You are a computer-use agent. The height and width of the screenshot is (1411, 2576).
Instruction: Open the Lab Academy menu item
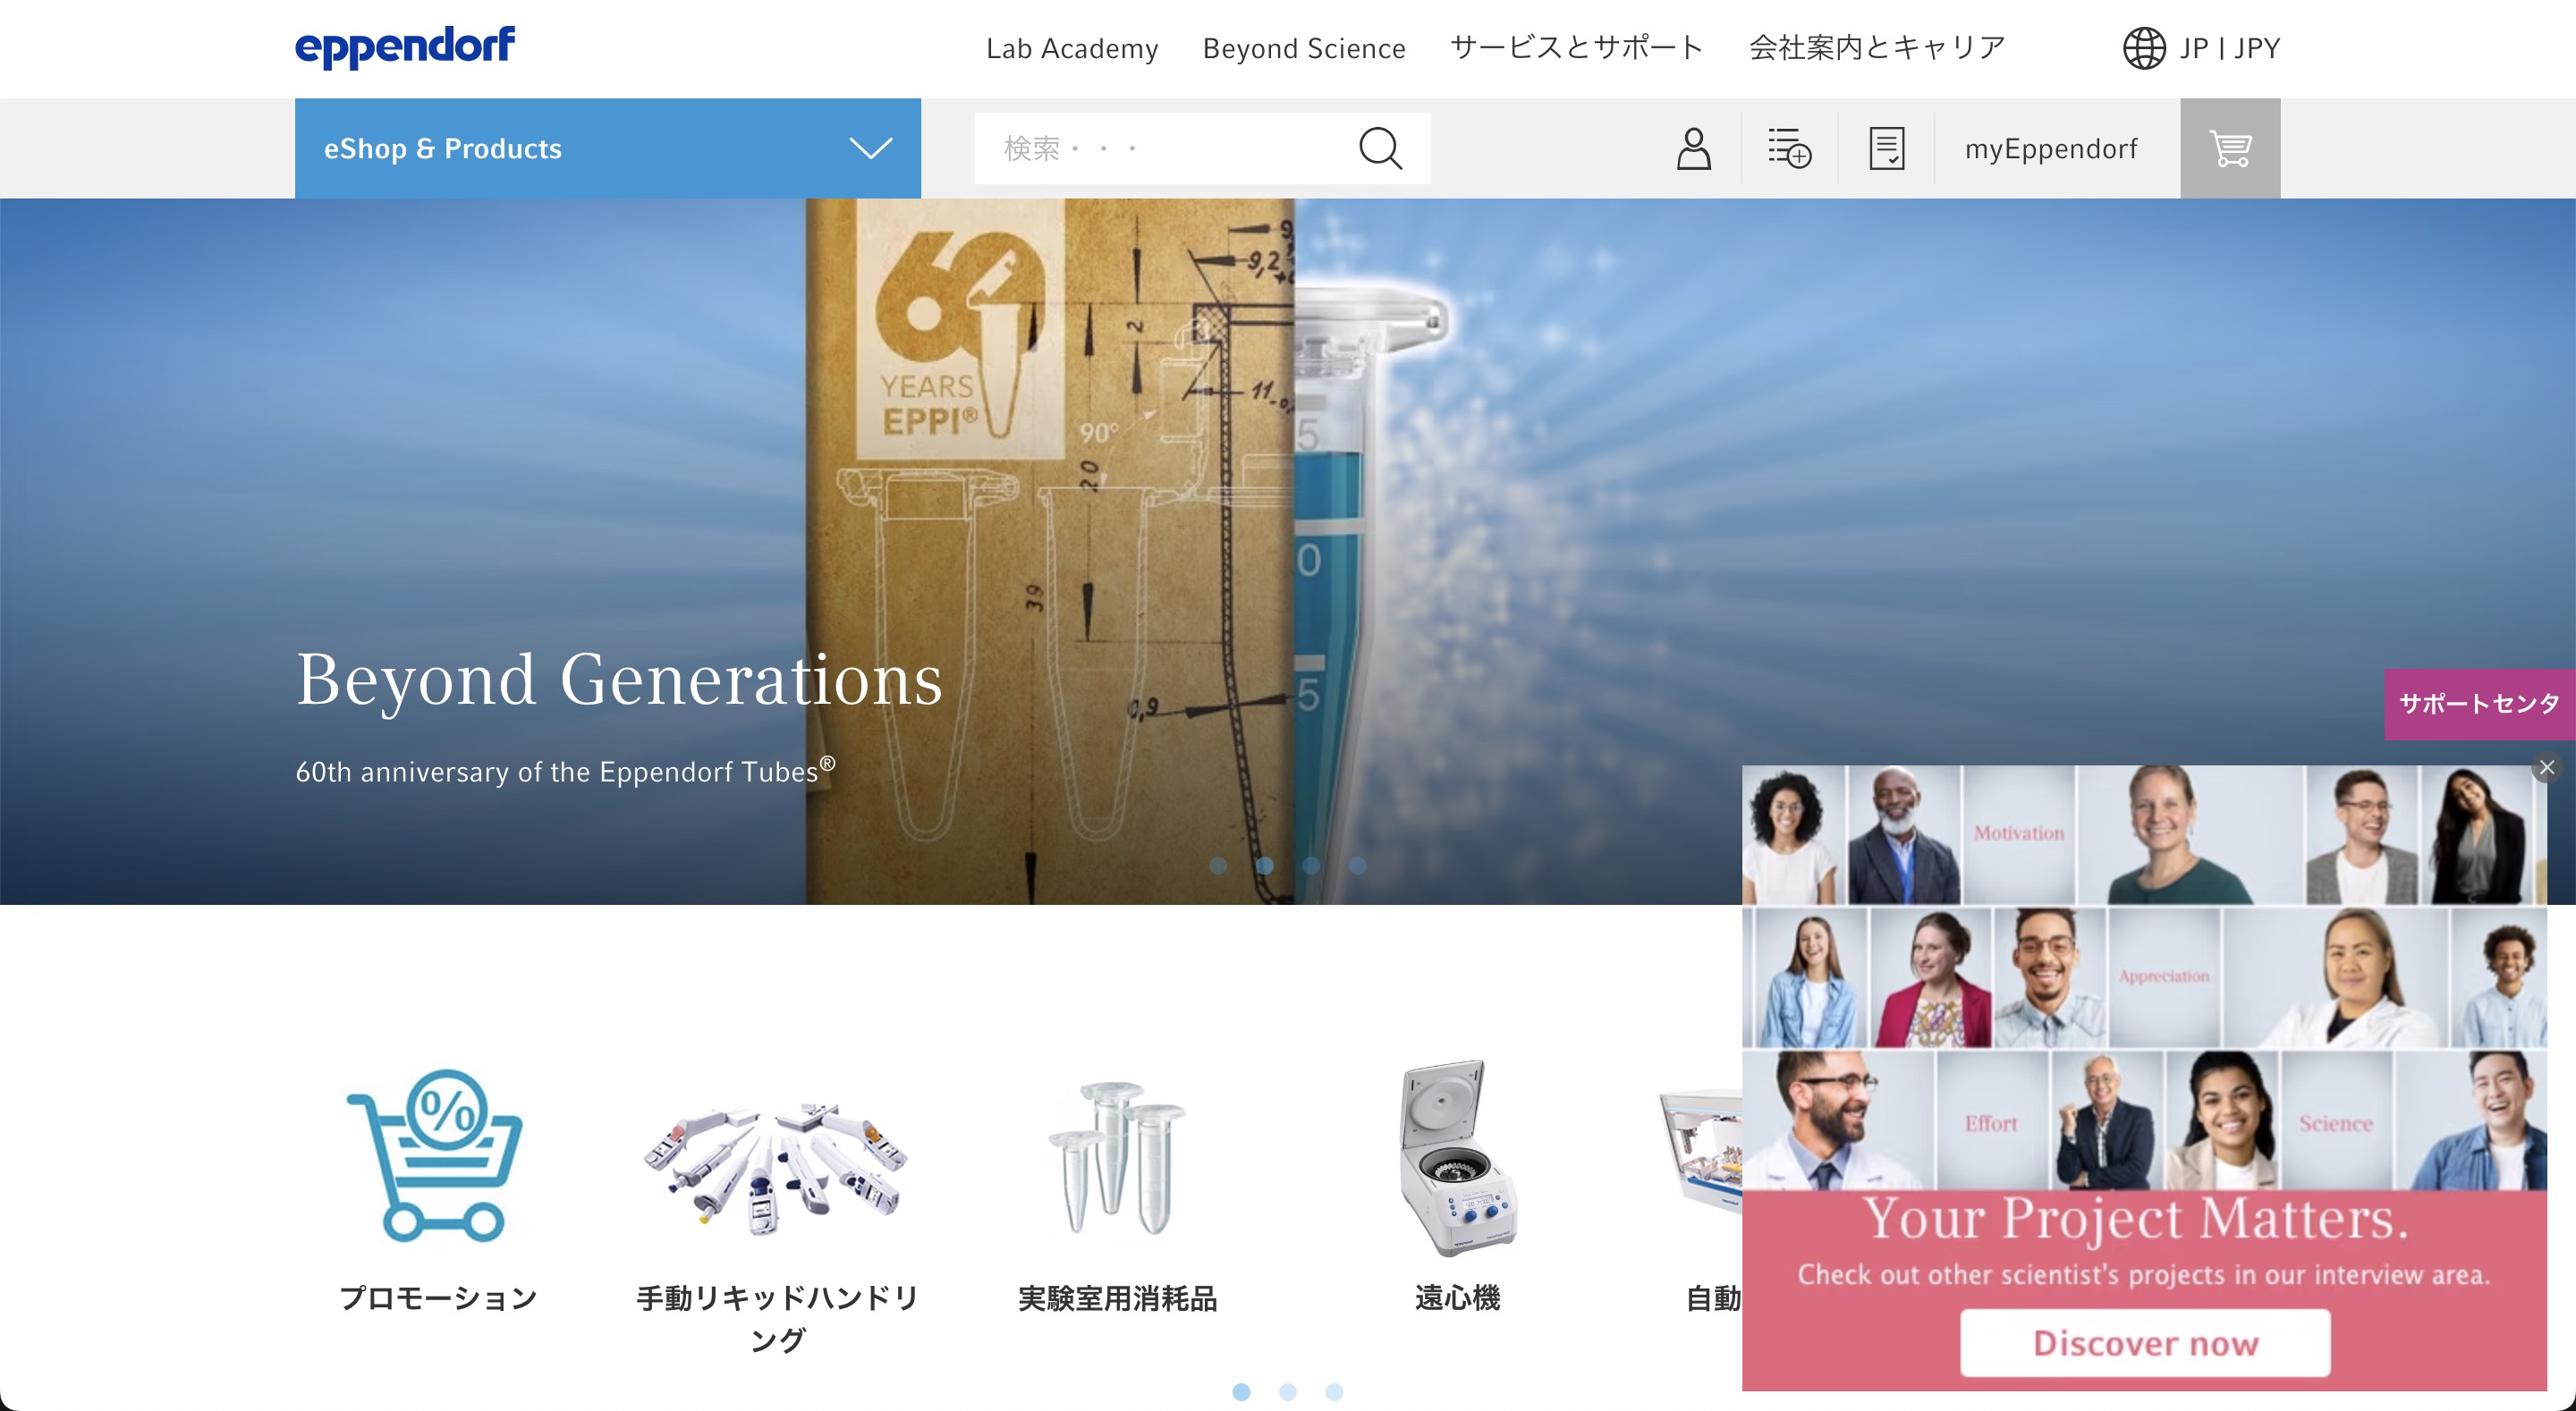tap(1071, 48)
